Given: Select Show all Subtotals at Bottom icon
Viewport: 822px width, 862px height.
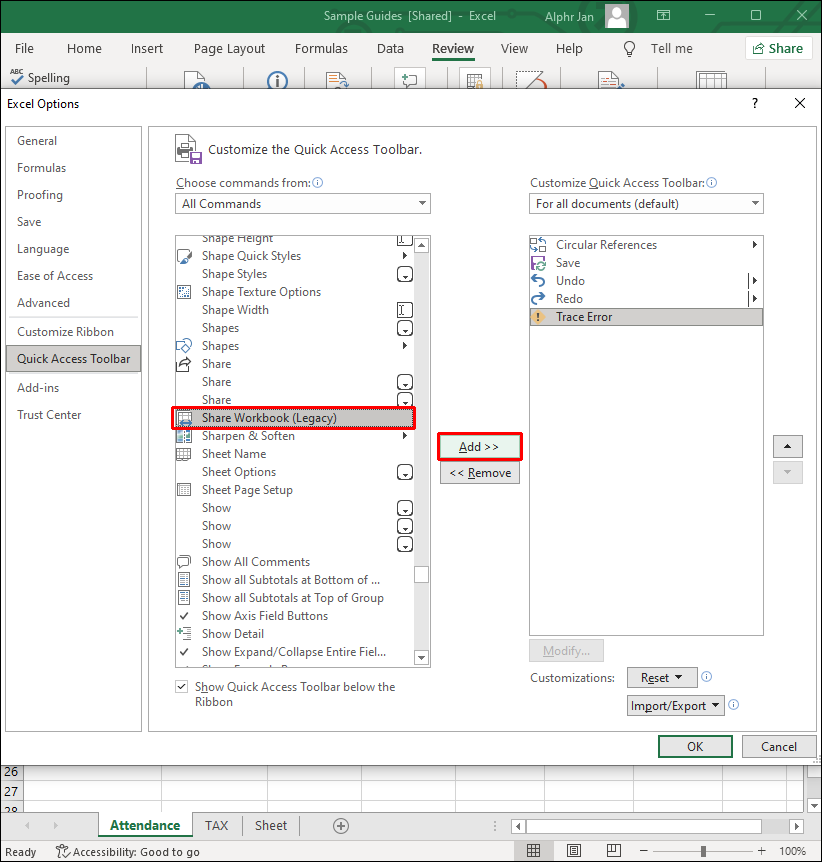Looking at the screenshot, I should (x=184, y=580).
